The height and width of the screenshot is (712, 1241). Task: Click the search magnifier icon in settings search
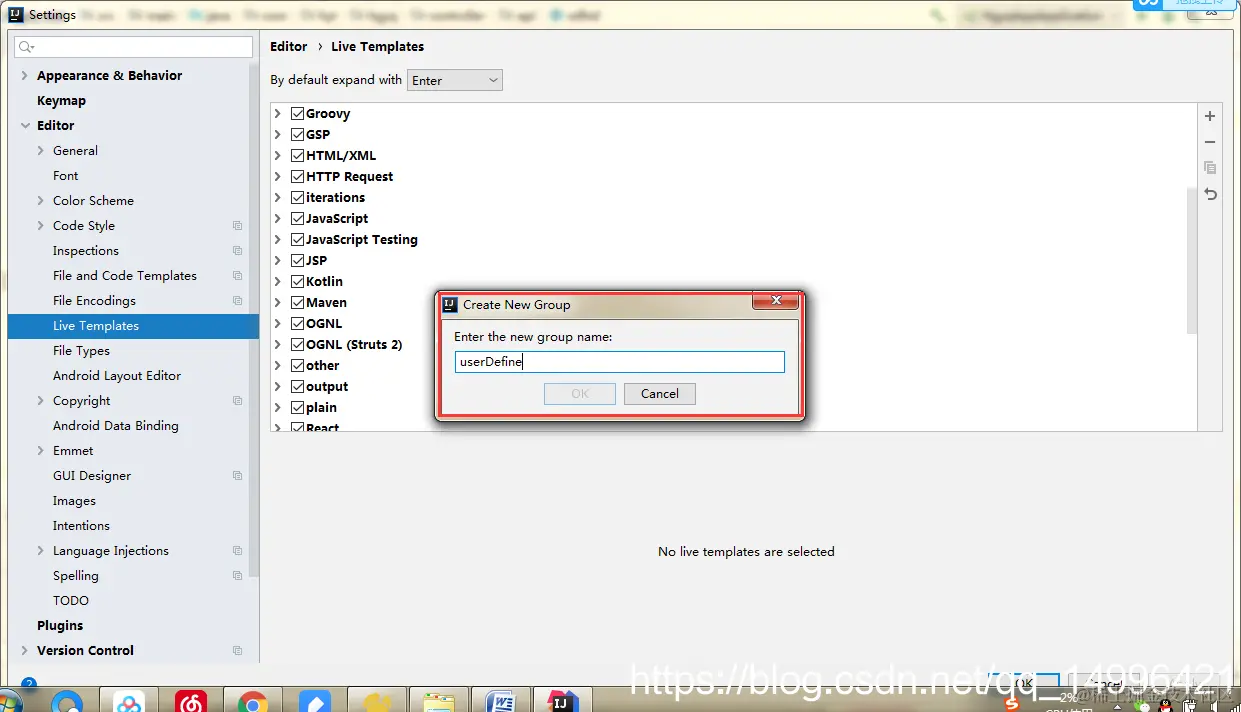click(27, 47)
